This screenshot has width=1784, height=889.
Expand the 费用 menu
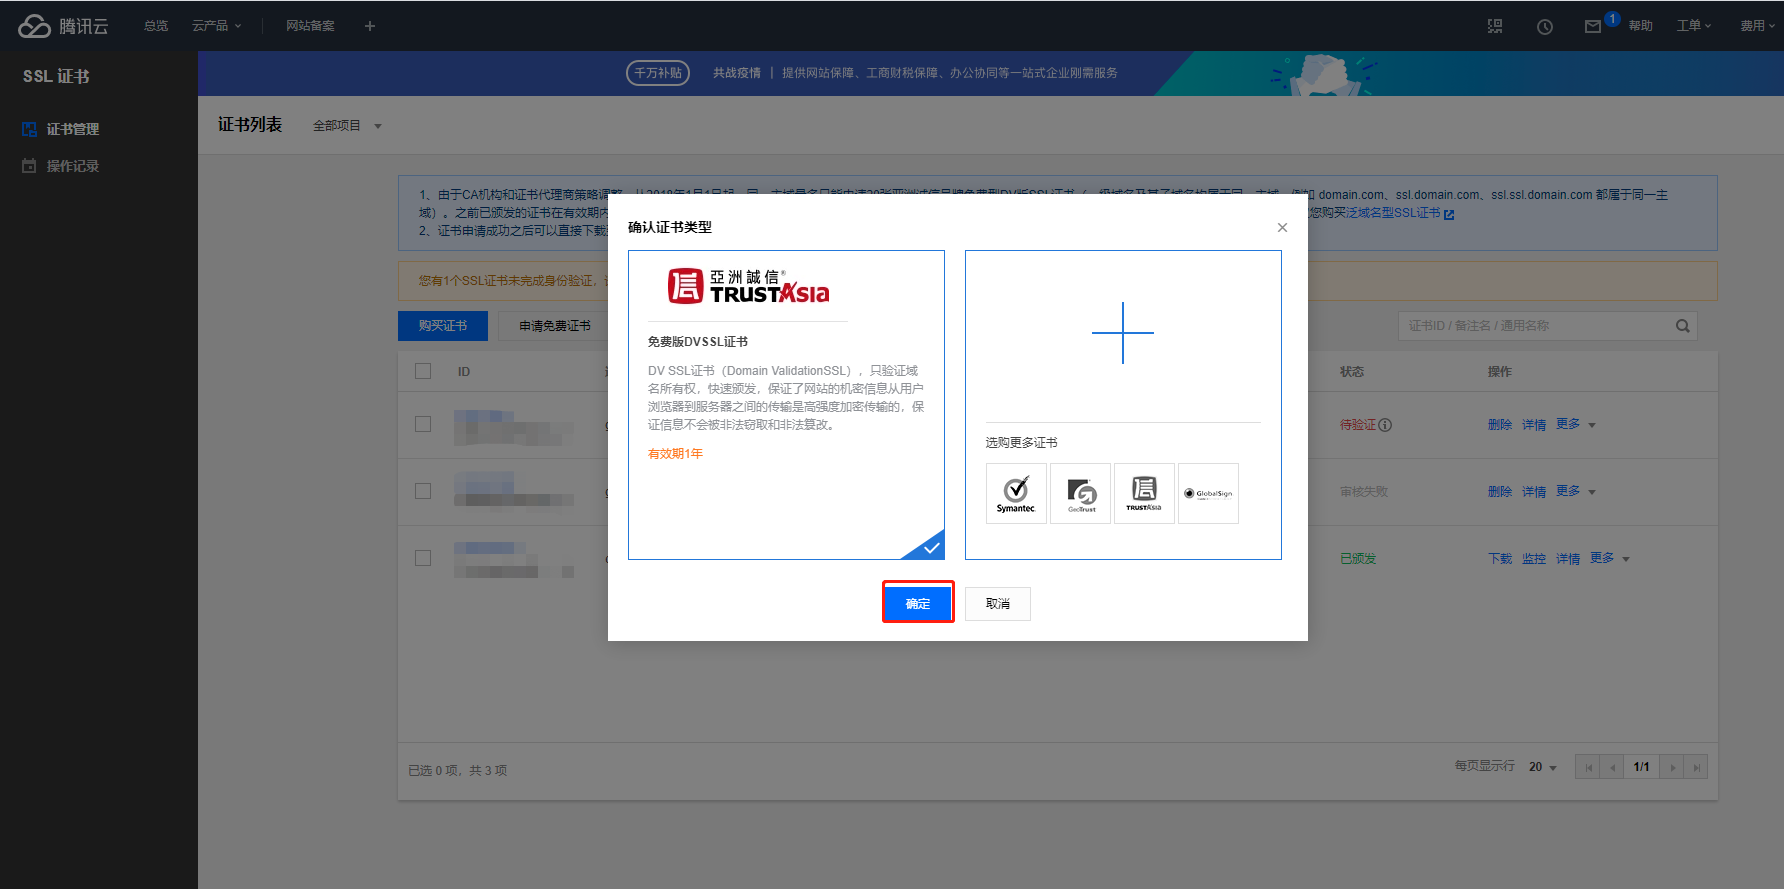click(x=1757, y=26)
